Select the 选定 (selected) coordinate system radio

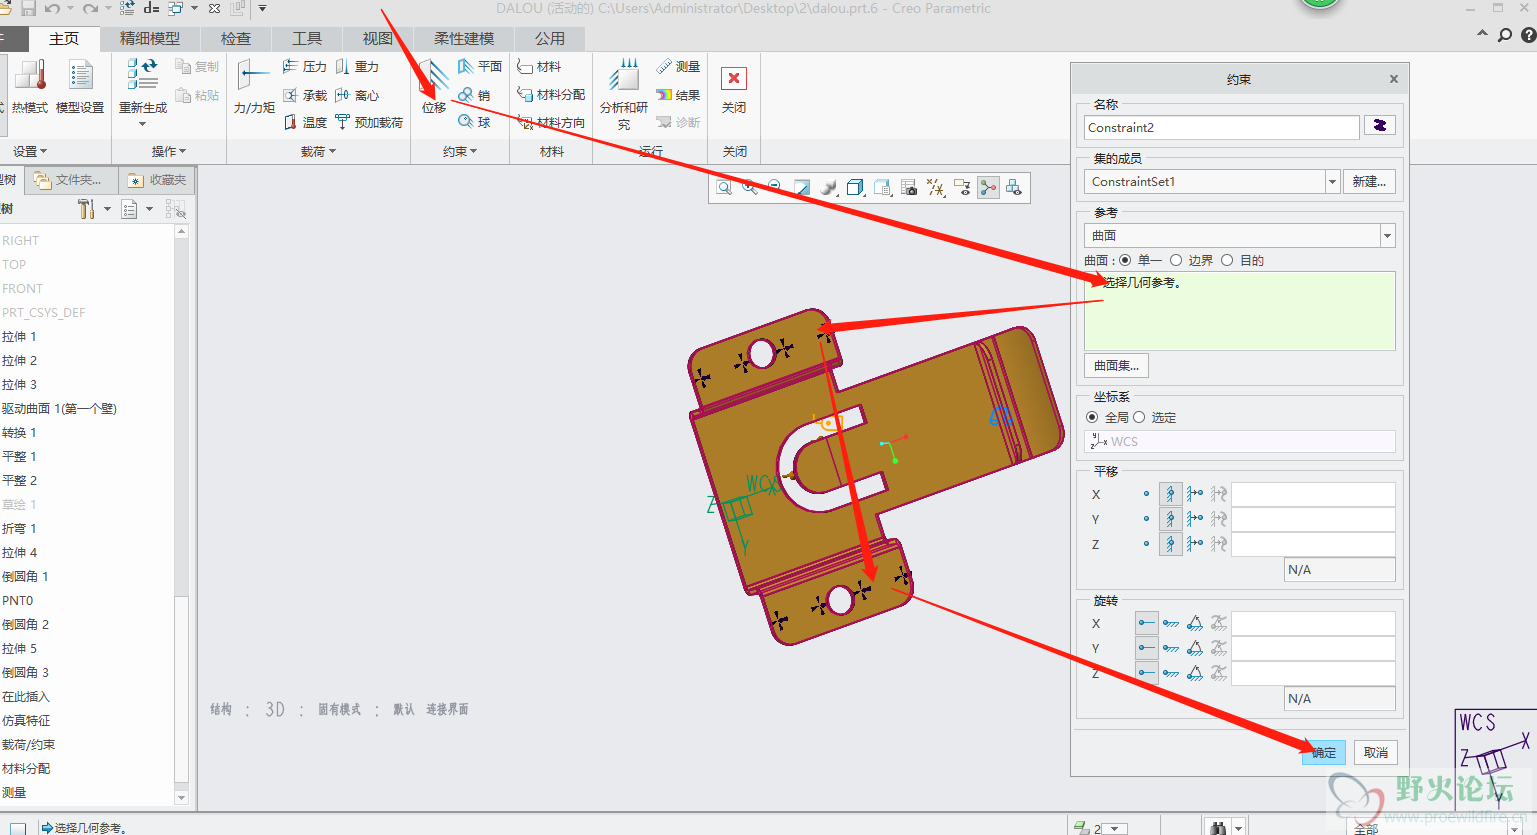tap(1139, 417)
